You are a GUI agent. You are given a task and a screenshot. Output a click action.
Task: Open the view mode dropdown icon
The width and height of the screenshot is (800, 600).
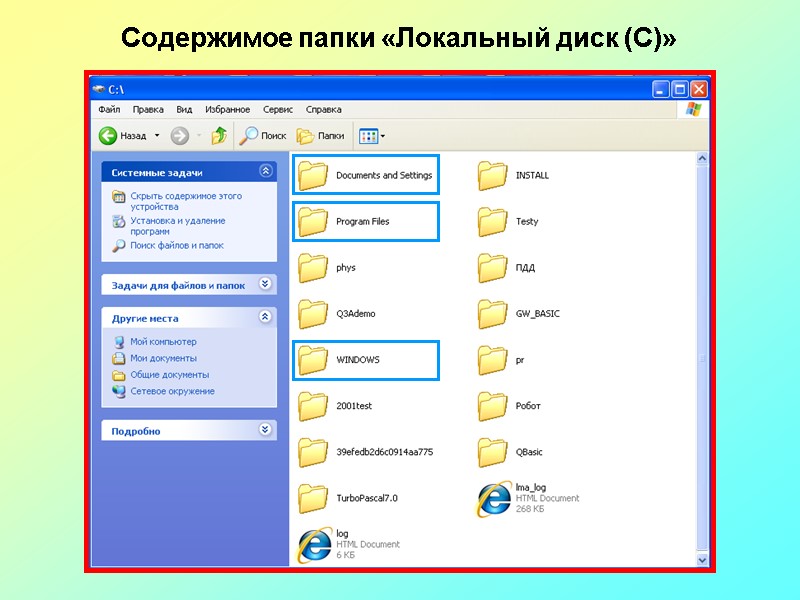pyautogui.click(x=372, y=136)
